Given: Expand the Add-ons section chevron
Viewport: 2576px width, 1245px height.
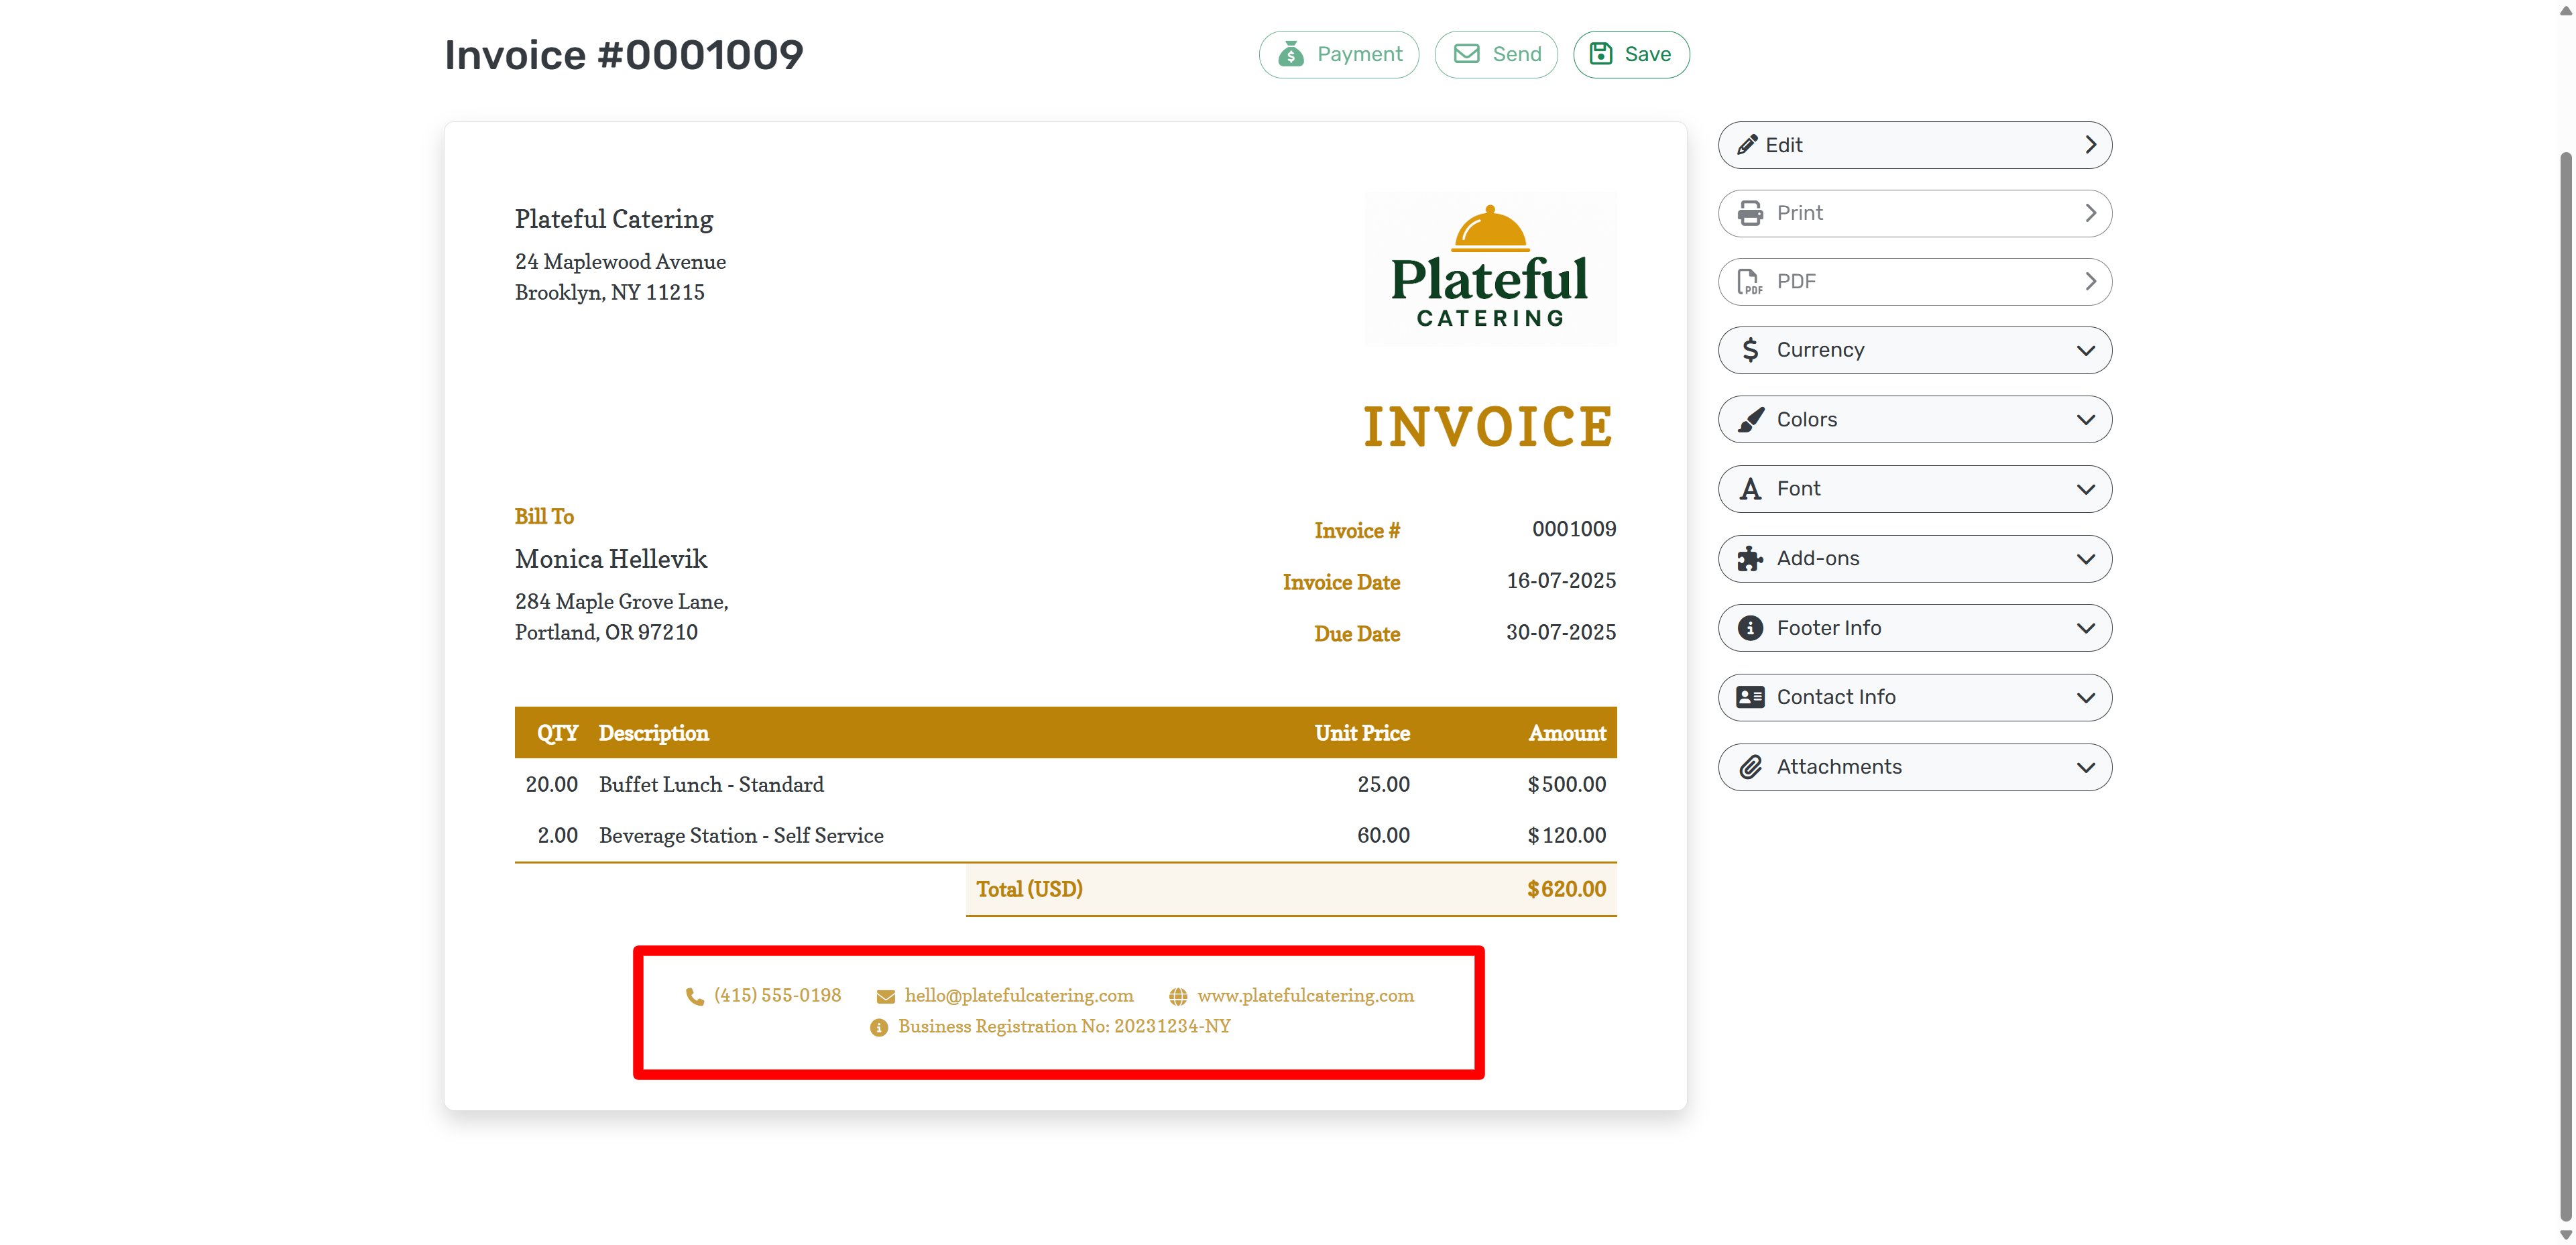Looking at the screenshot, I should pyautogui.click(x=2085, y=559).
